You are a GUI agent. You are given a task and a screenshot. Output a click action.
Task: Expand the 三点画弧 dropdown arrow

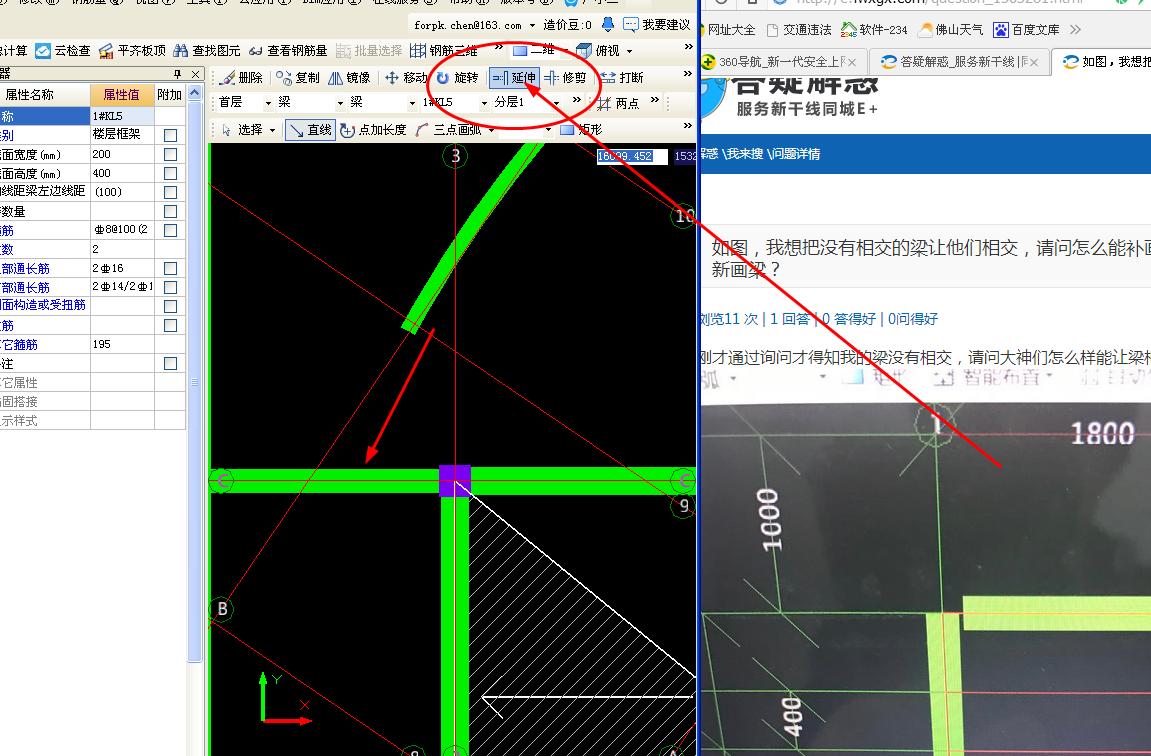coord(491,130)
